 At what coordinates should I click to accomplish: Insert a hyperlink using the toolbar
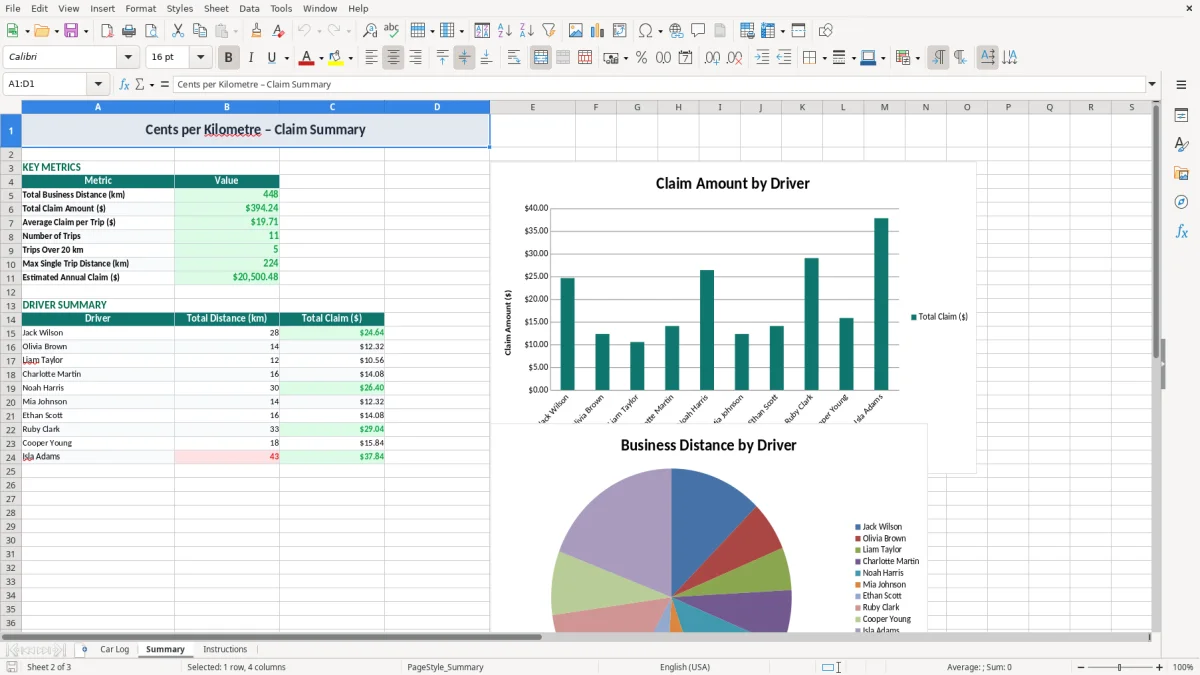[676, 31]
